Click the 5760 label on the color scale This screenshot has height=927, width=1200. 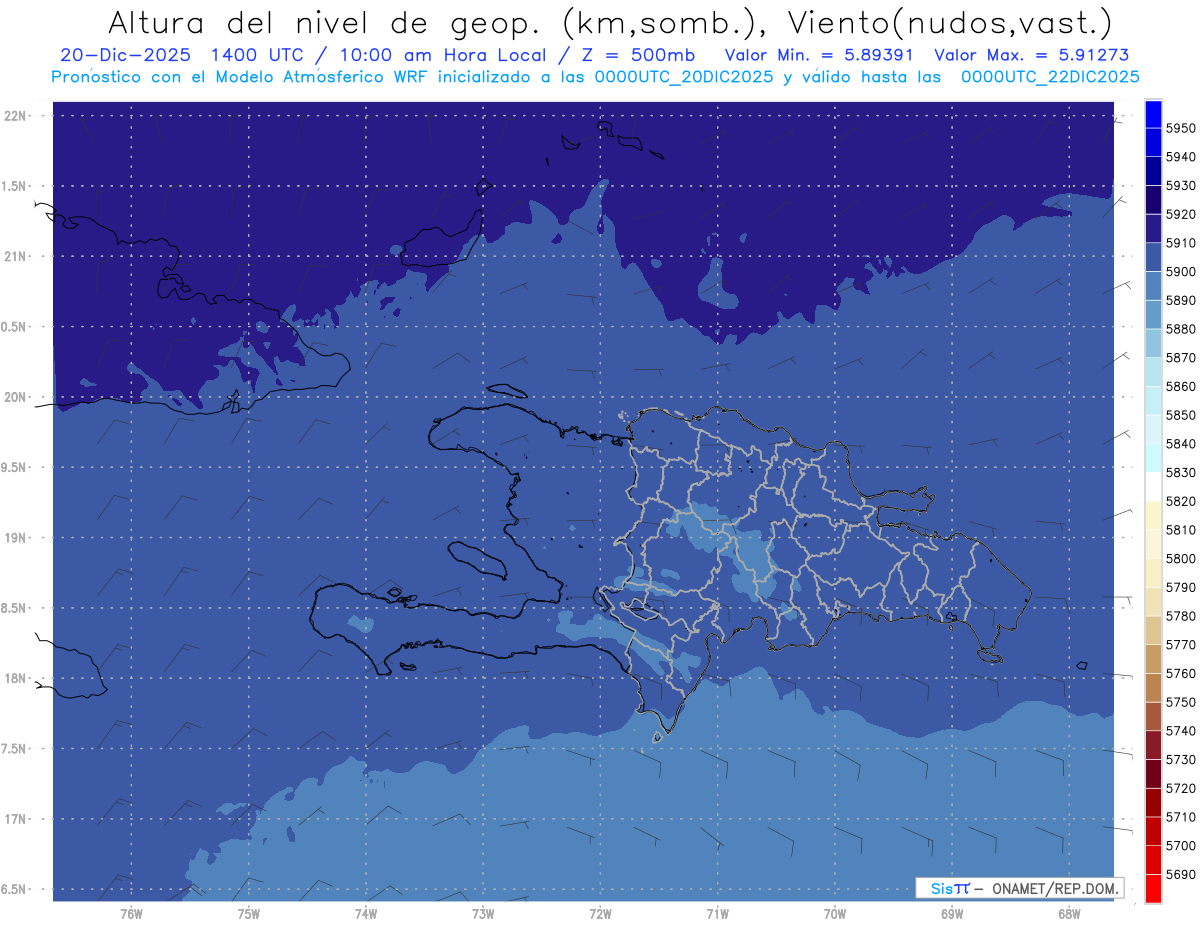click(1180, 673)
